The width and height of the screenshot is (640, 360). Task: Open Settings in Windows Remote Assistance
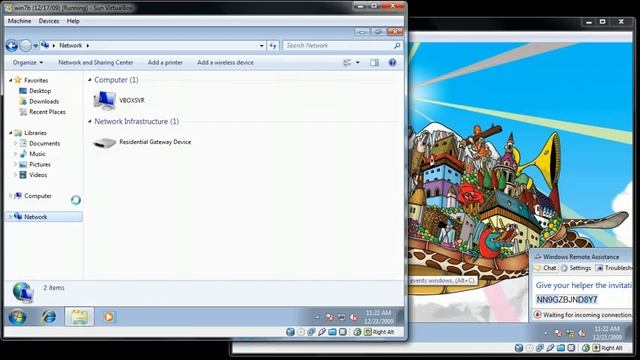click(576, 268)
